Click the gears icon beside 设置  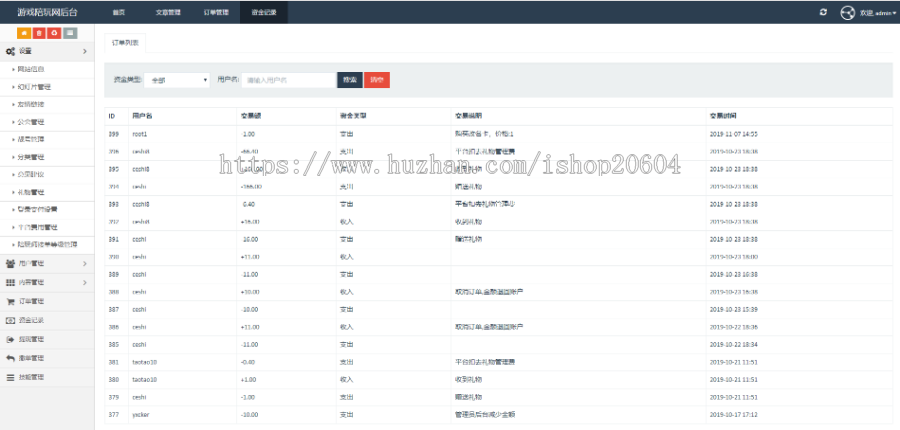pyautogui.click(x=10, y=51)
